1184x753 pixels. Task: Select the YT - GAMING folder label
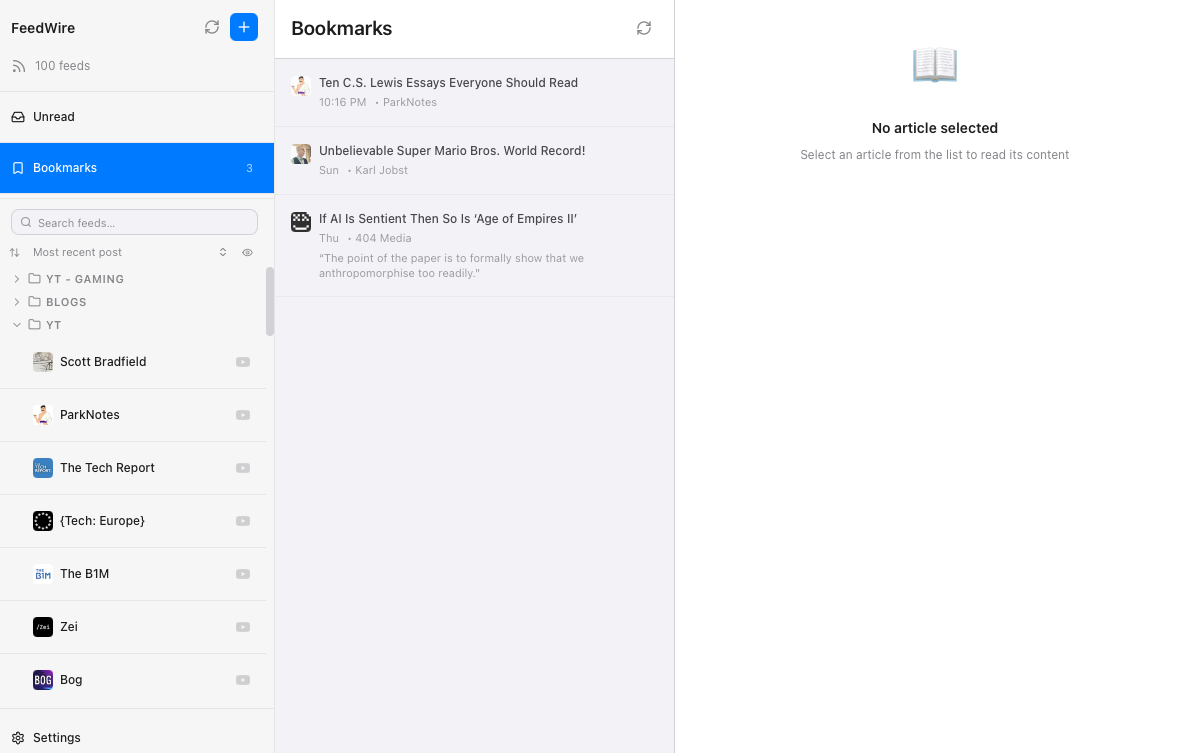(85, 279)
